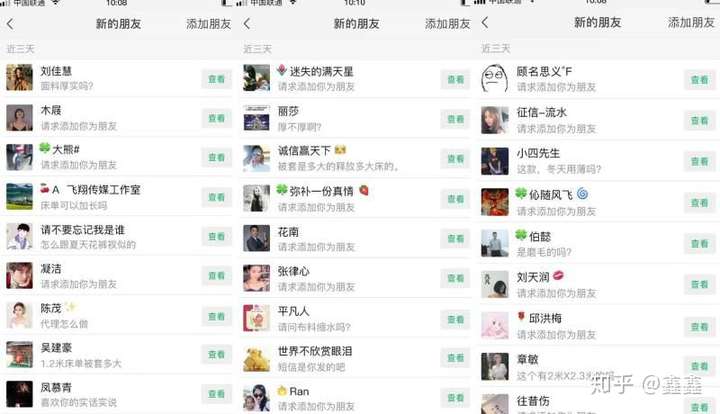
Task: Tap the back arrow in the right panel
Action: (x=485, y=22)
